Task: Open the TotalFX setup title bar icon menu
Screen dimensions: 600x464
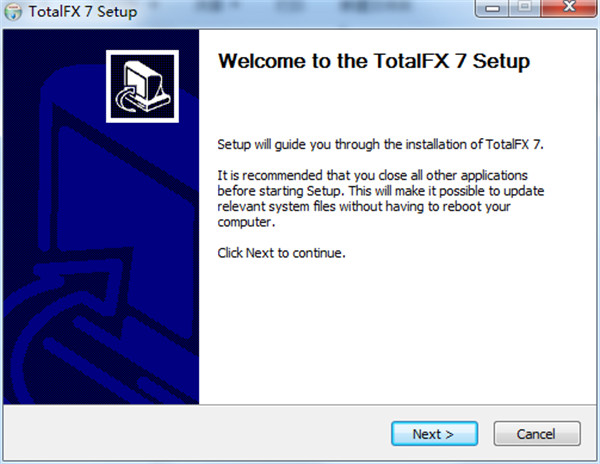Action: (x=13, y=12)
